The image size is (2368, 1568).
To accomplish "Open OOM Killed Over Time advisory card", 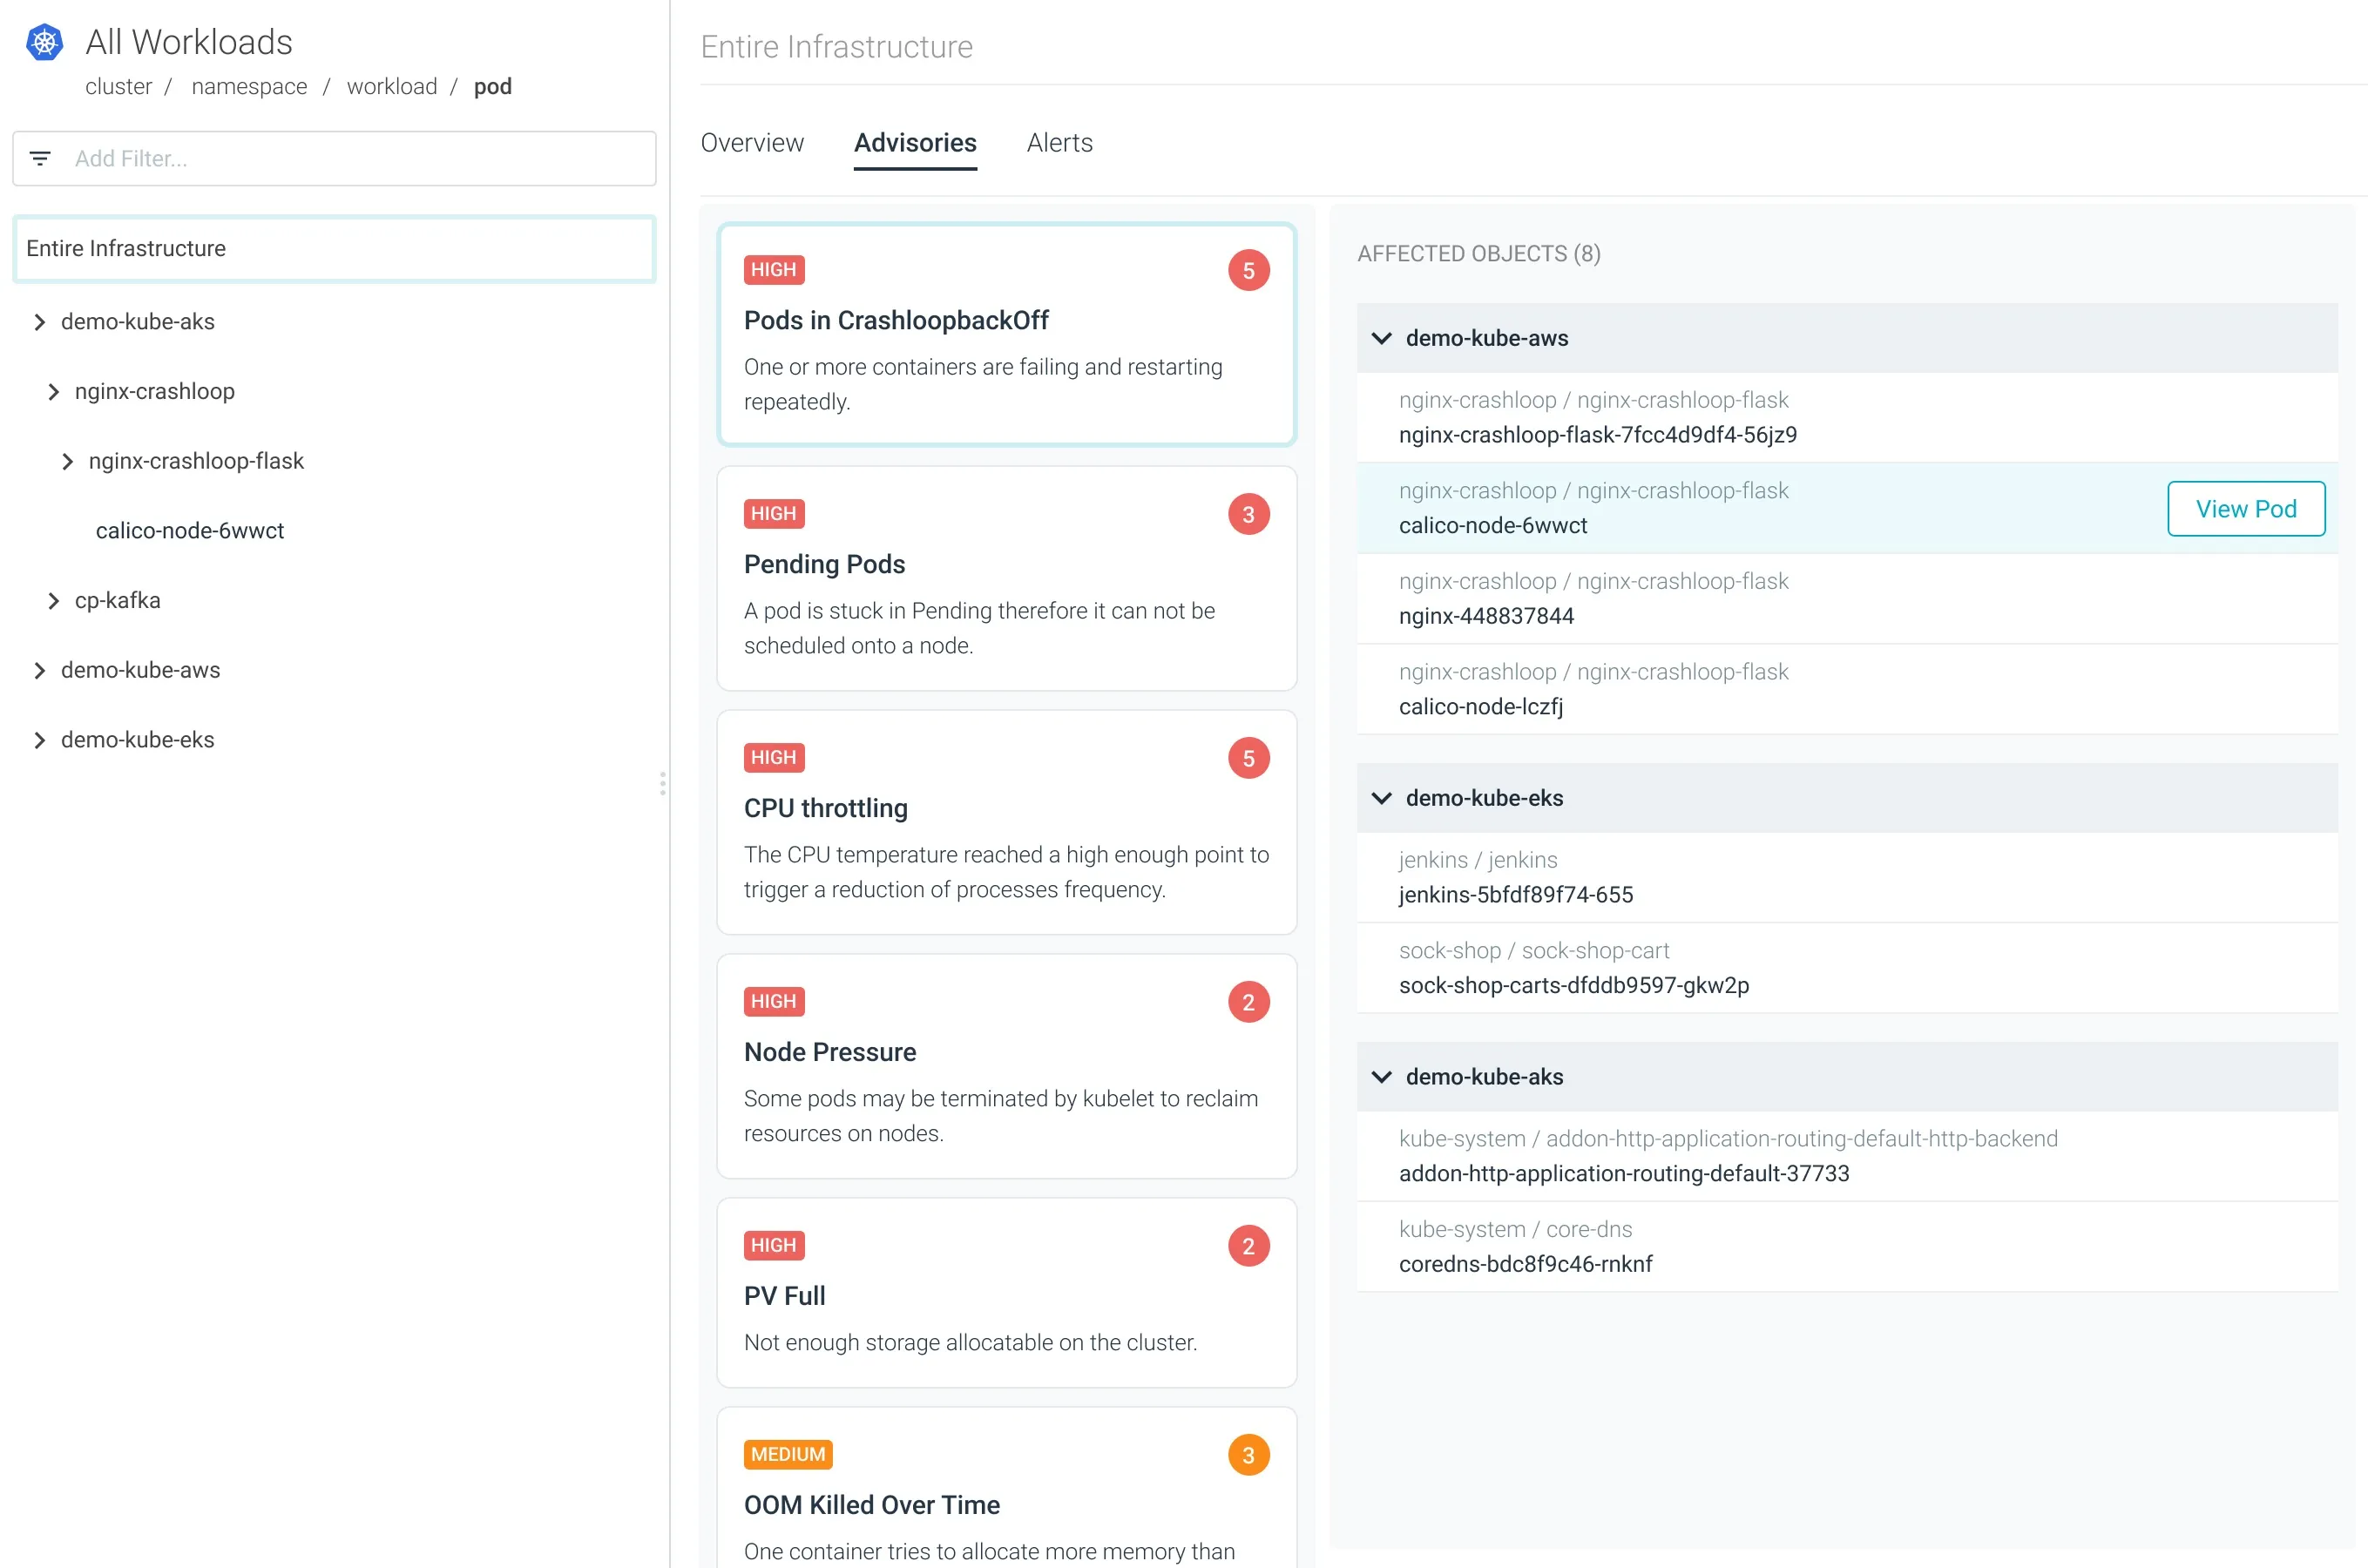I will [1006, 1488].
